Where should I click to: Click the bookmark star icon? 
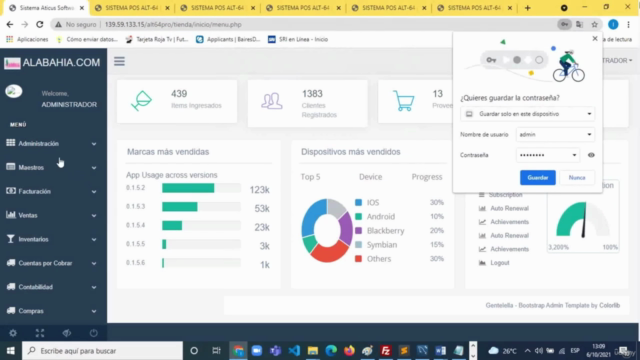[594, 24]
